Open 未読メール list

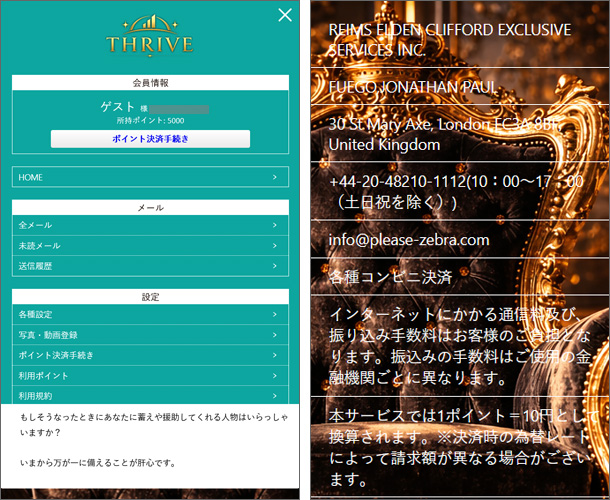pos(150,246)
